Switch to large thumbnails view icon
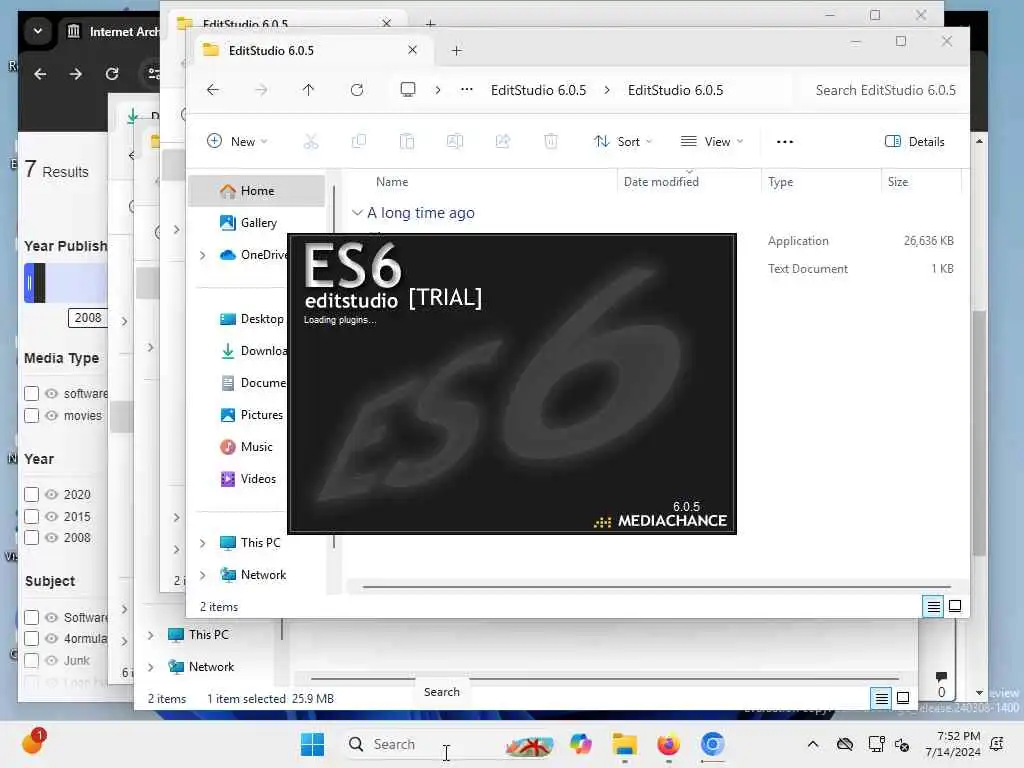The height and width of the screenshot is (768, 1024). 955,607
